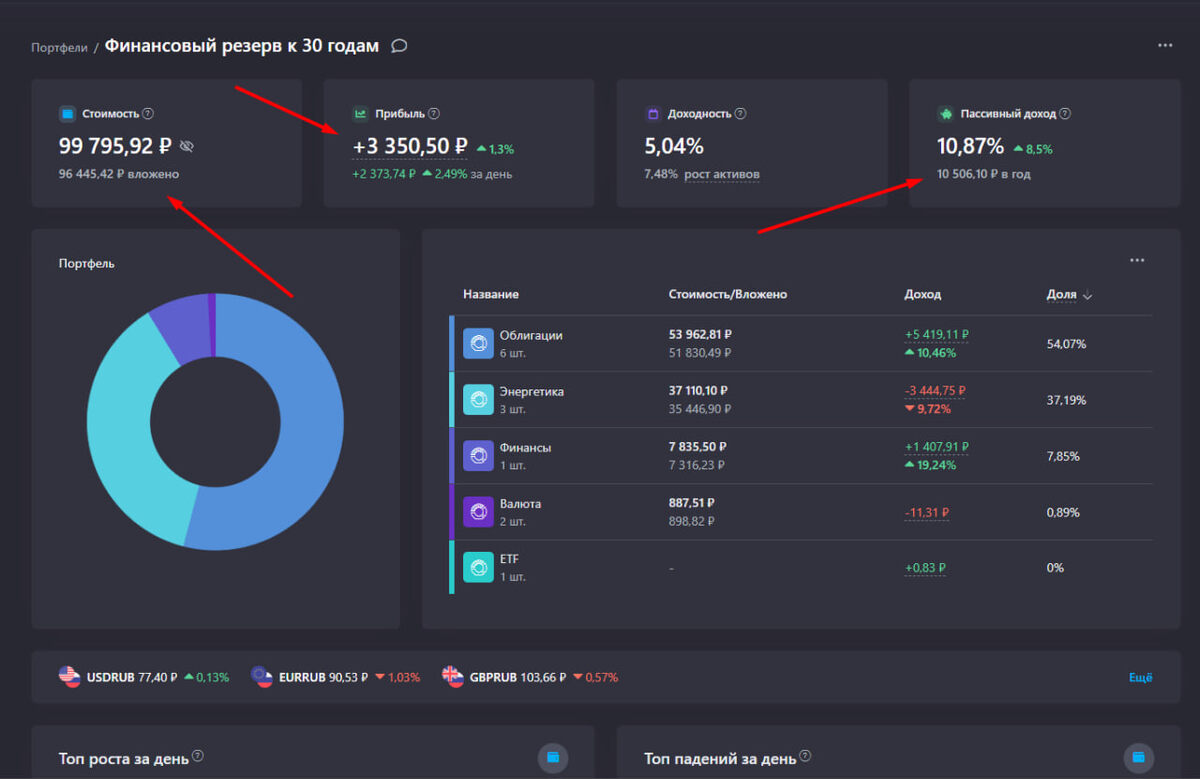The image size is (1200, 779).
Task: Open the comment icon beside the portfolio title
Action: click(399, 45)
